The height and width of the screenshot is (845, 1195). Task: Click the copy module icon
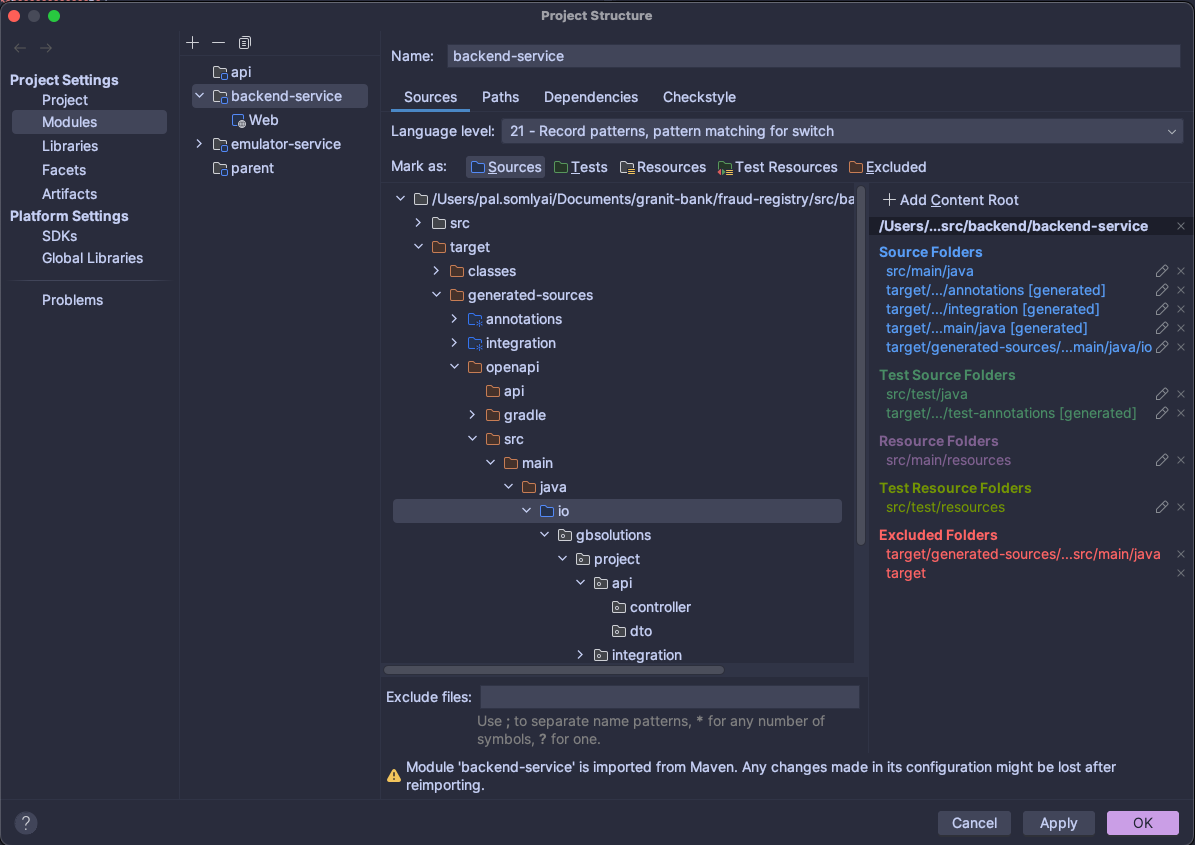[x=245, y=42]
